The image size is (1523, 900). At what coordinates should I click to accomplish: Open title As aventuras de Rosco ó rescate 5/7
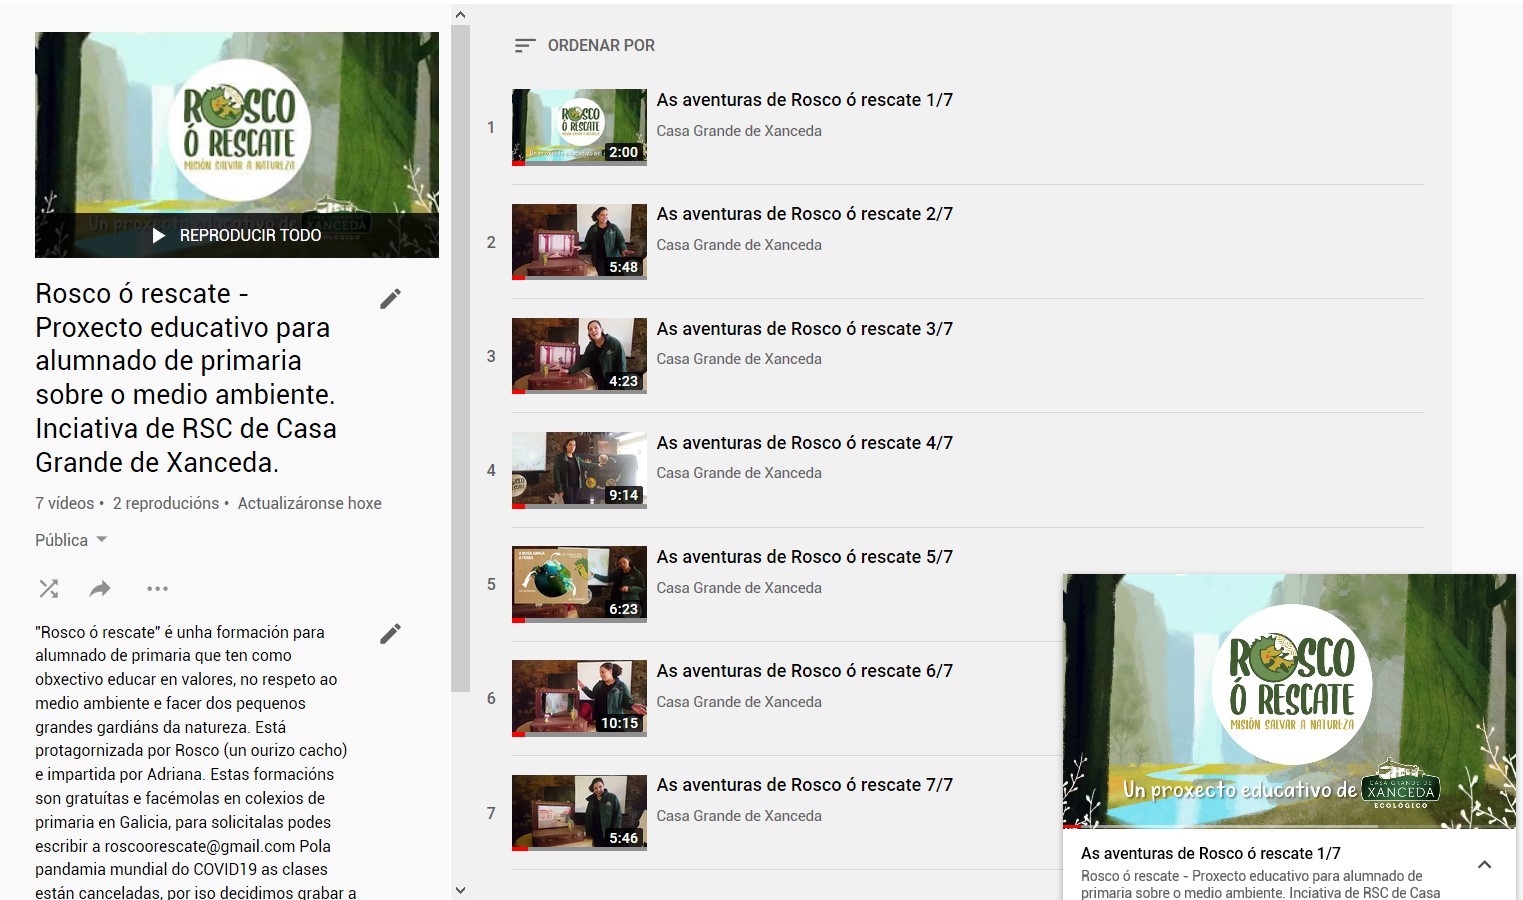click(x=804, y=557)
